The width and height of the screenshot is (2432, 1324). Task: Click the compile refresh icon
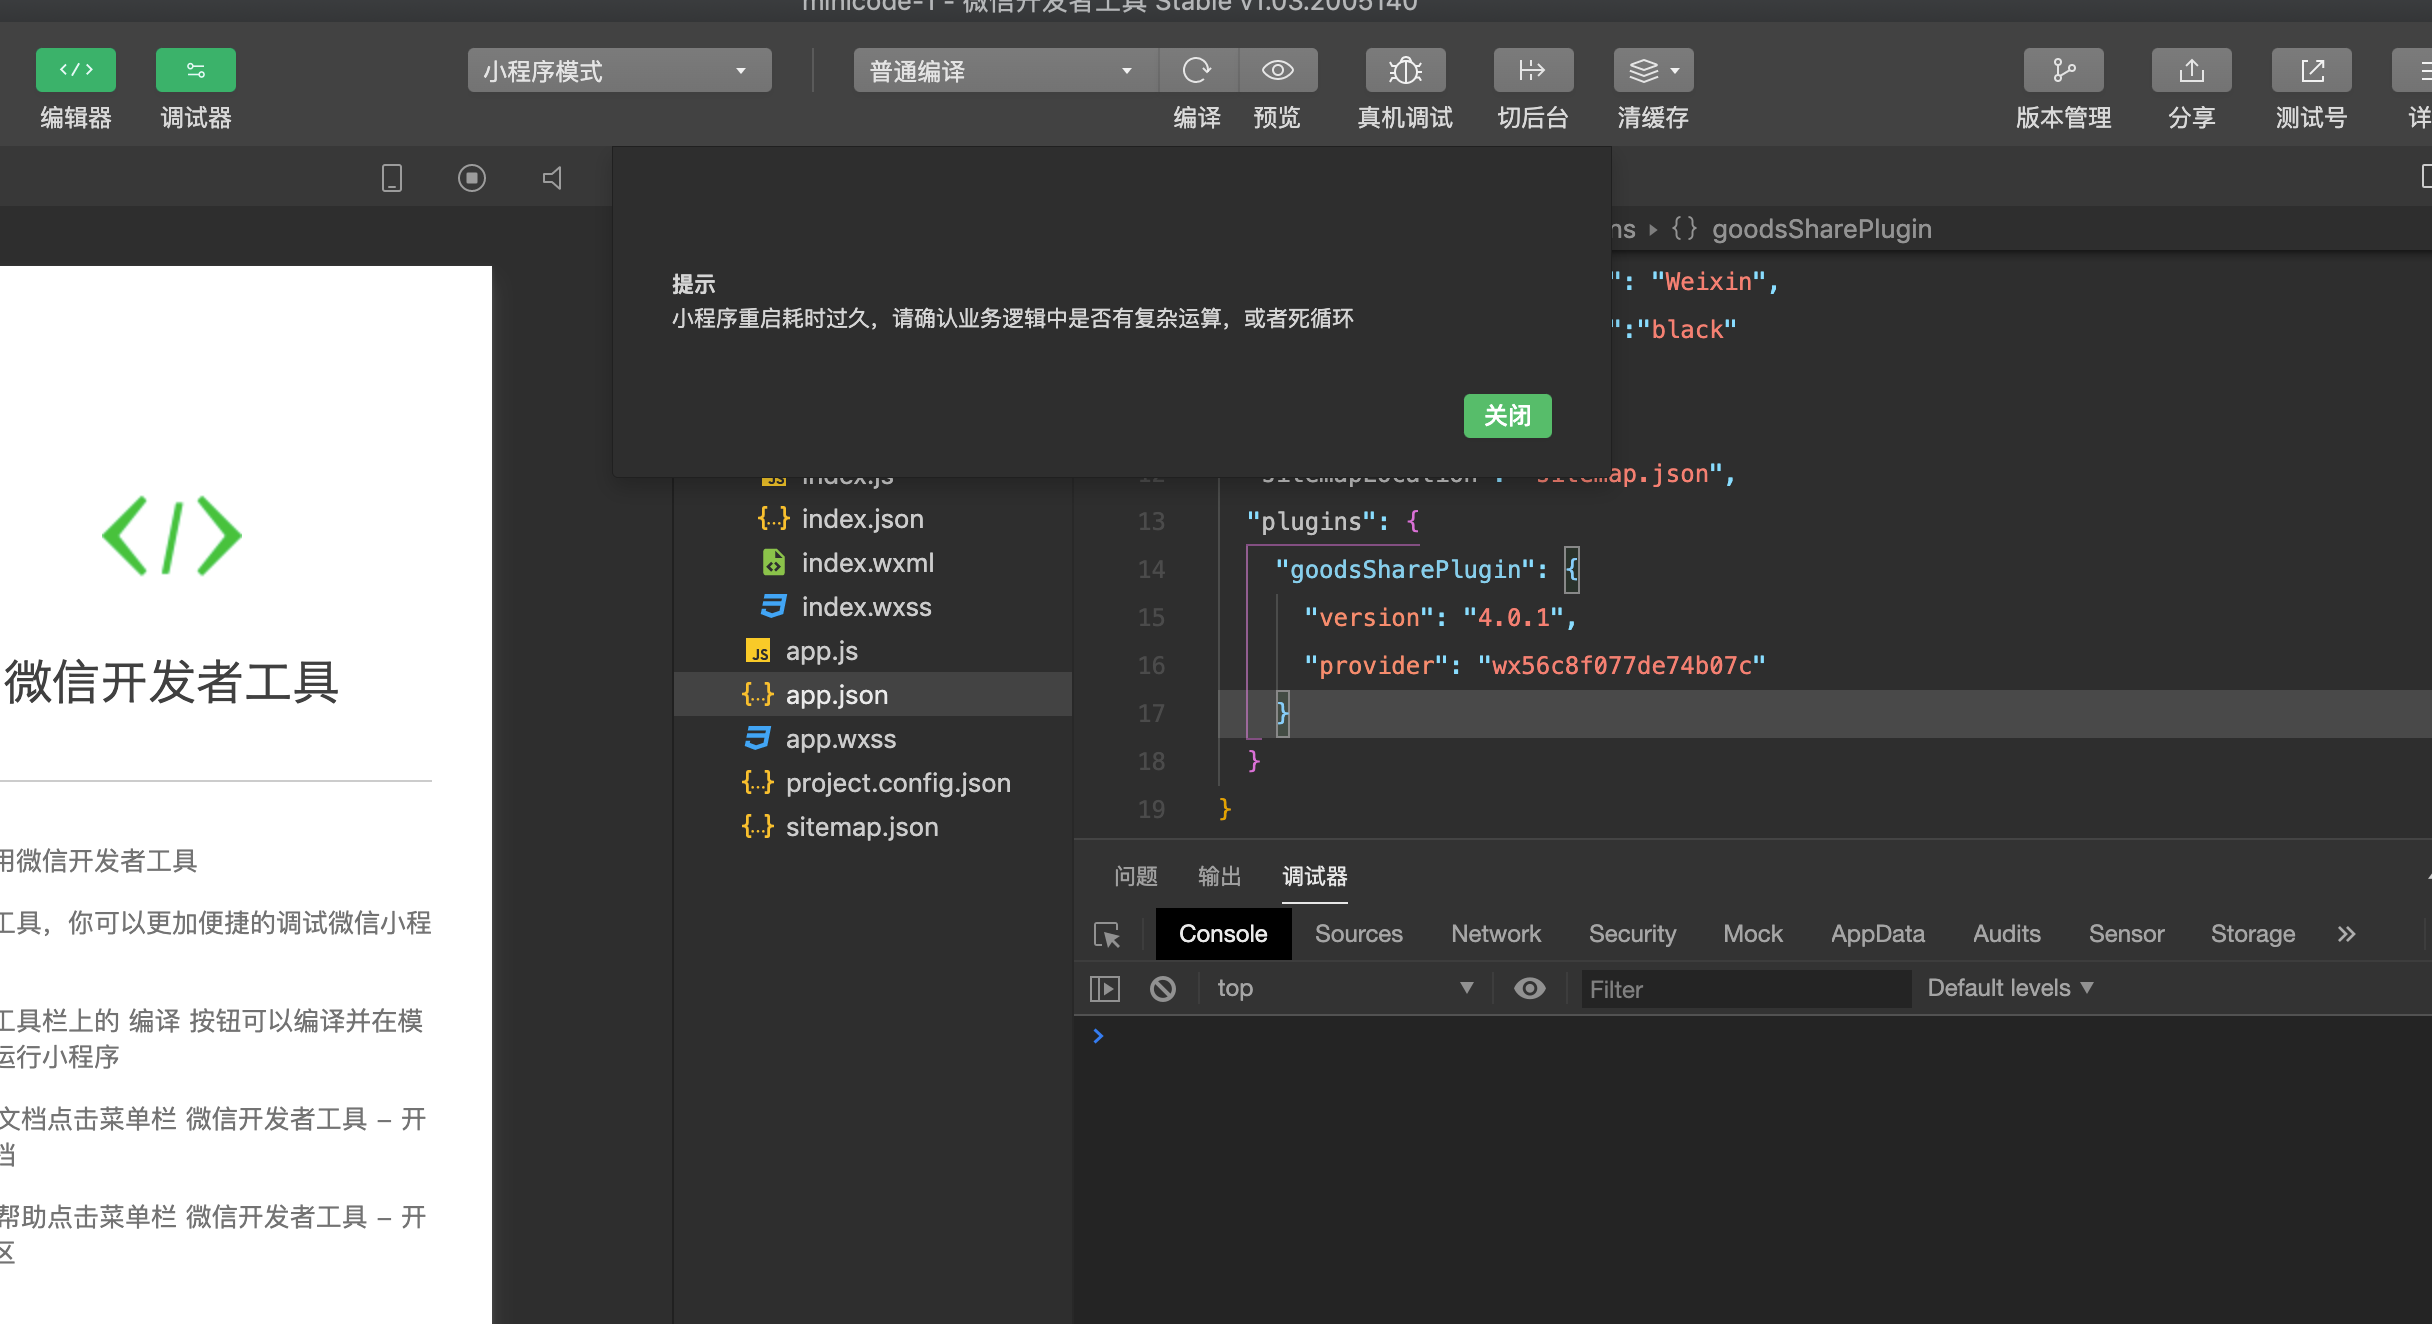tap(1197, 70)
